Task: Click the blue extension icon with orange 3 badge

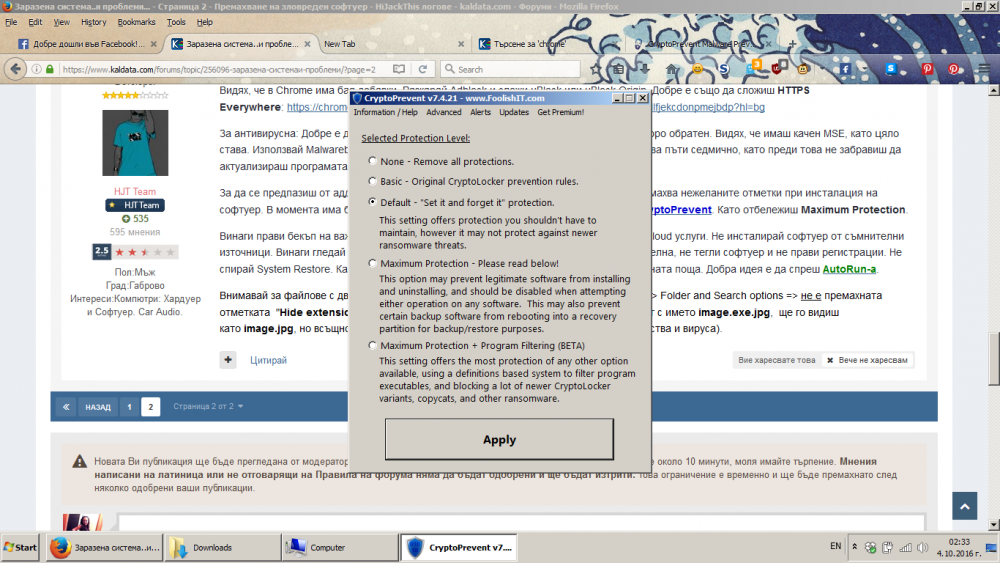Action: pos(753,67)
